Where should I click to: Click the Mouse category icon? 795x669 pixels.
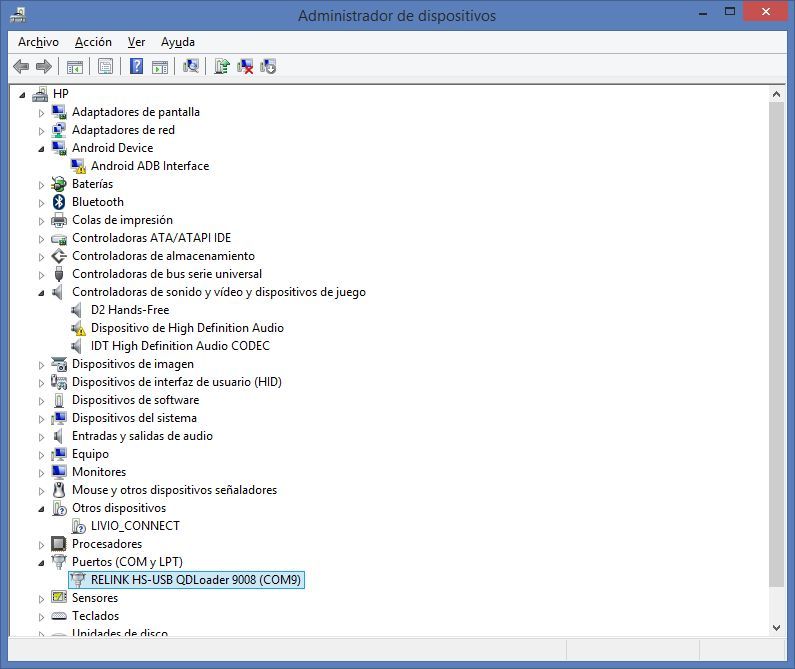click(59, 490)
